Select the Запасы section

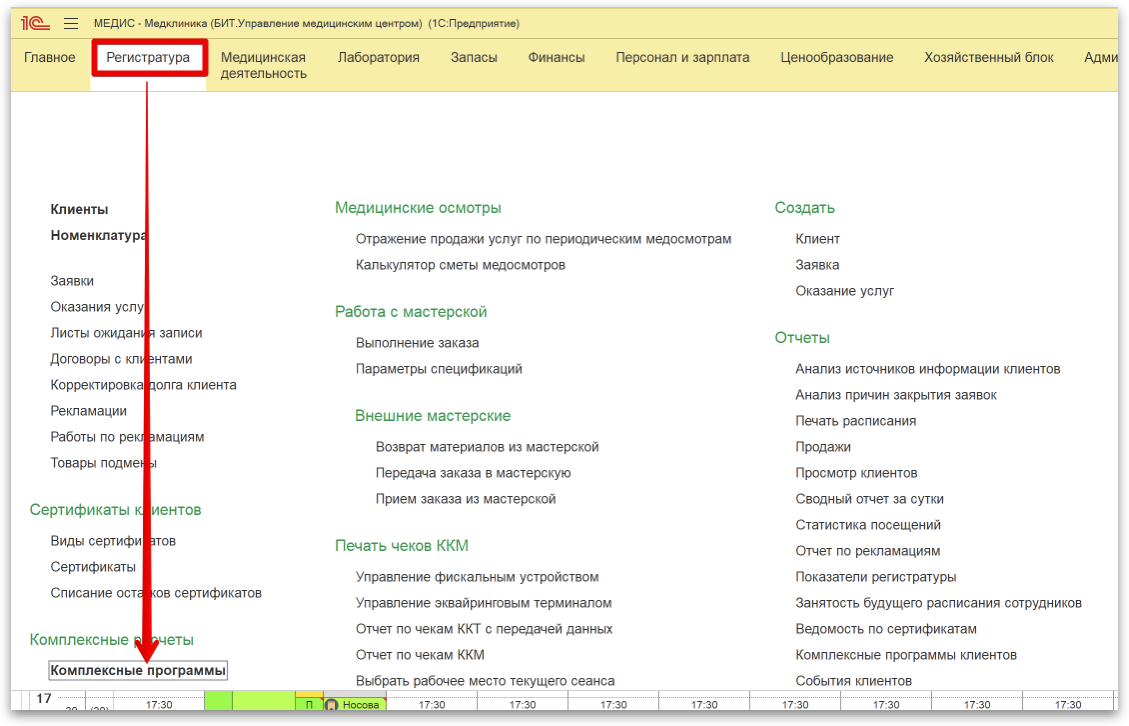click(x=474, y=58)
